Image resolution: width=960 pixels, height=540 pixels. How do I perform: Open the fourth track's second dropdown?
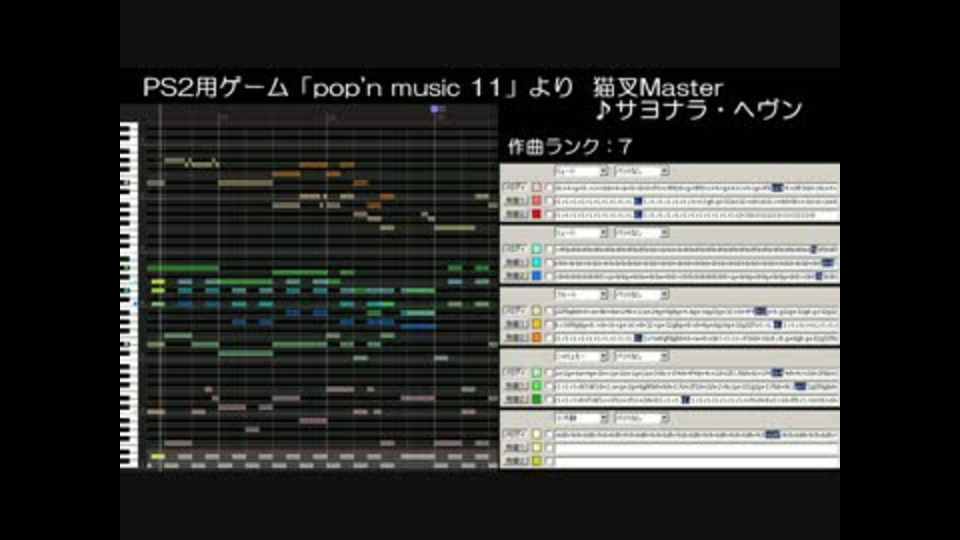tap(641, 356)
